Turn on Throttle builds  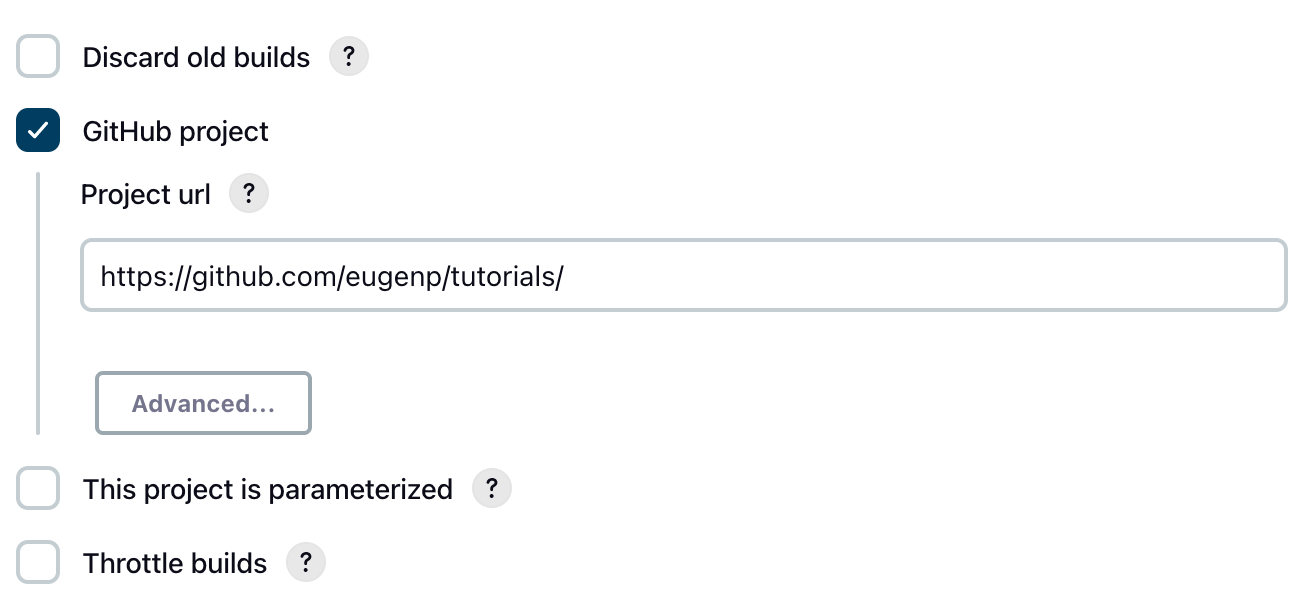(x=37, y=562)
